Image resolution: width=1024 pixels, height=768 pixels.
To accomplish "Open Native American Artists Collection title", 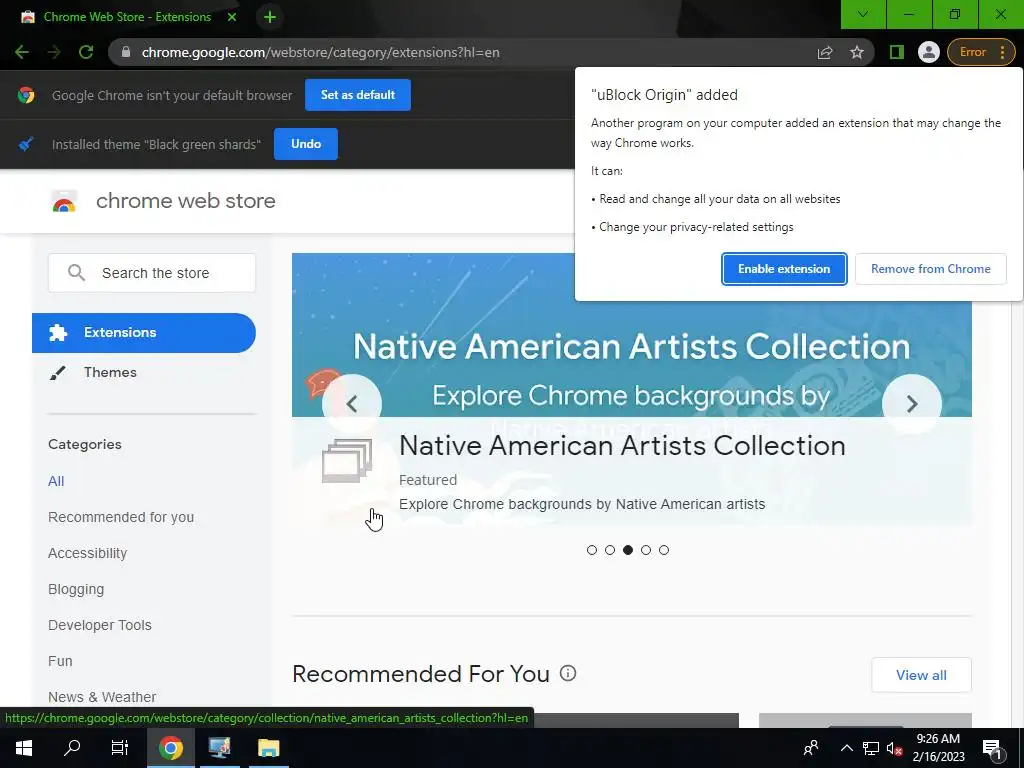I will point(622,446).
